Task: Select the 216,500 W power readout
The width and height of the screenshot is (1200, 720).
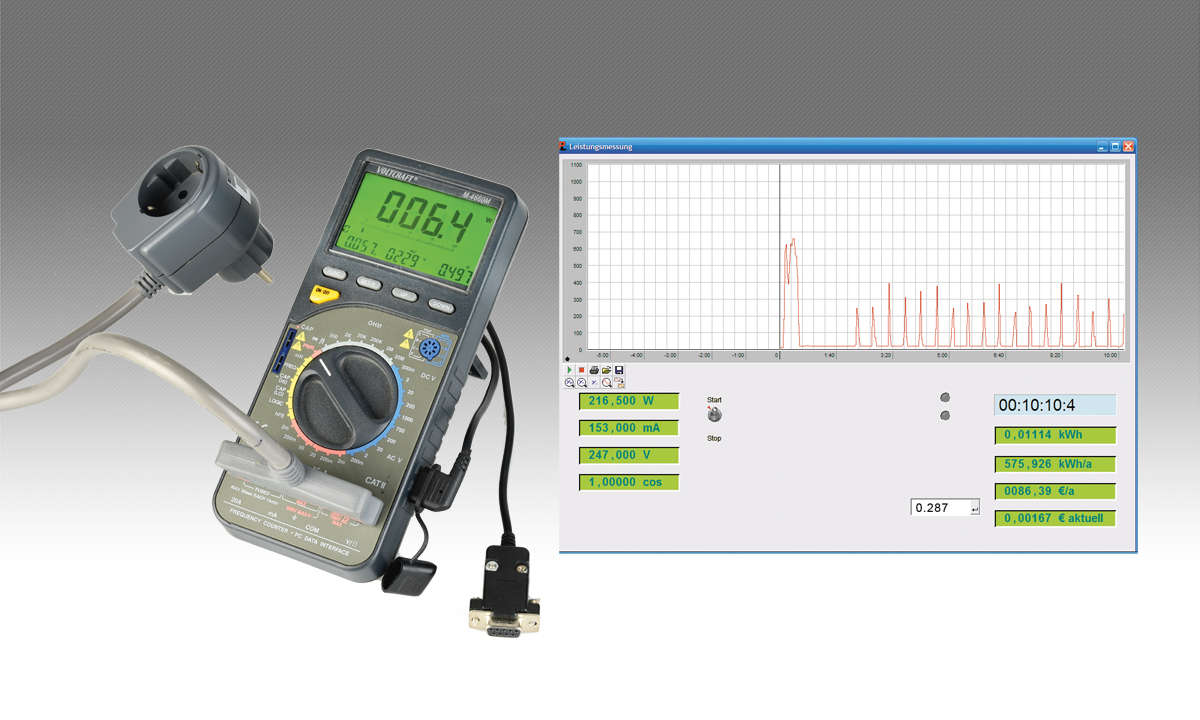Action: 629,401
